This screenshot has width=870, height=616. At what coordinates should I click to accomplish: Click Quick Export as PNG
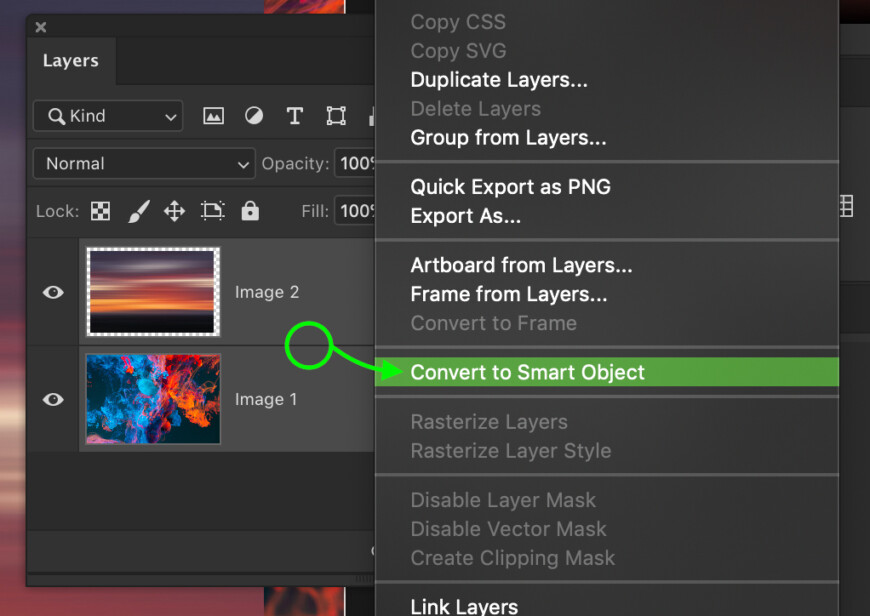pos(511,187)
